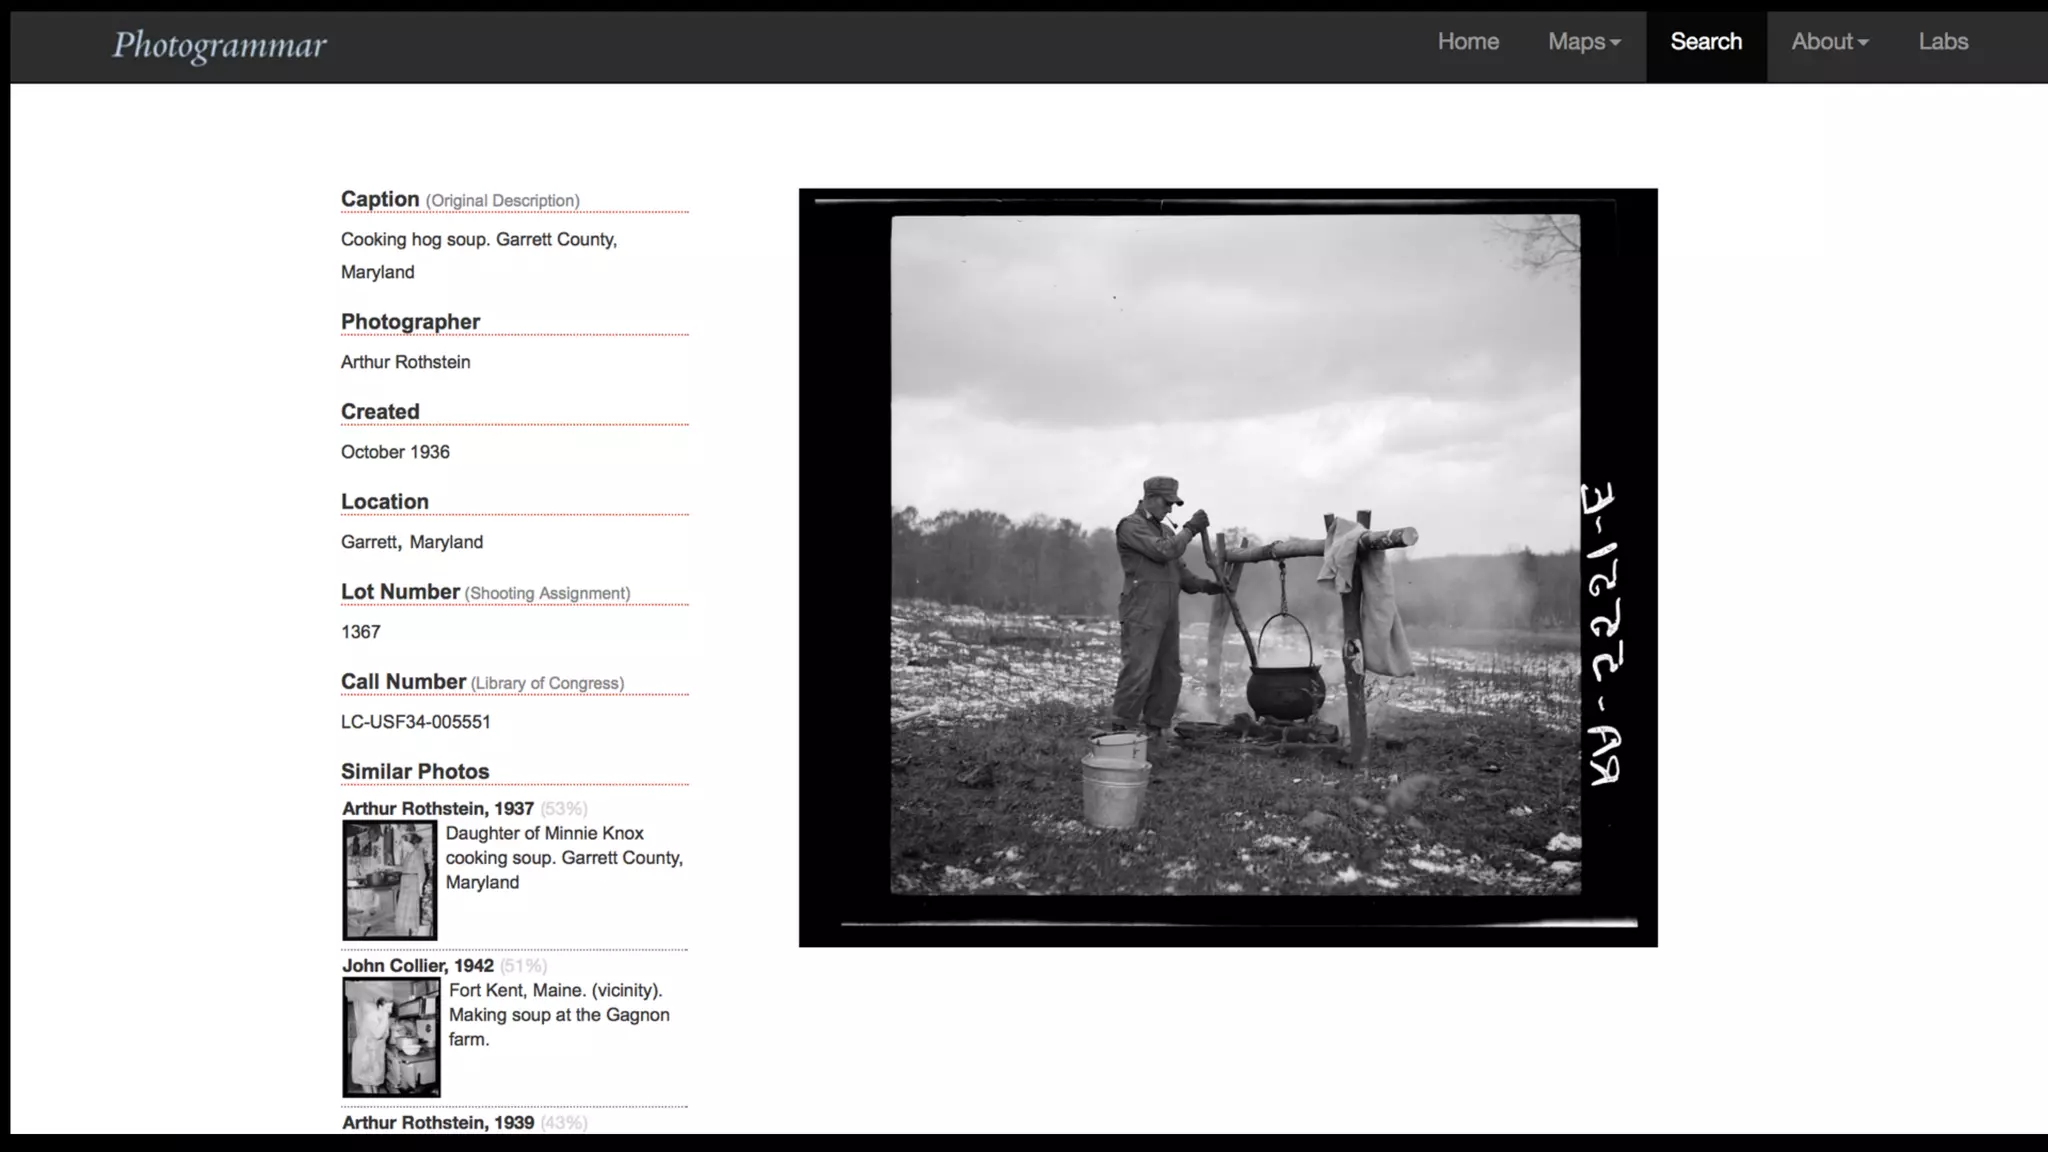The image size is (2048, 1152).
Task: Click the Garrett county location link
Action: click(369, 542)
